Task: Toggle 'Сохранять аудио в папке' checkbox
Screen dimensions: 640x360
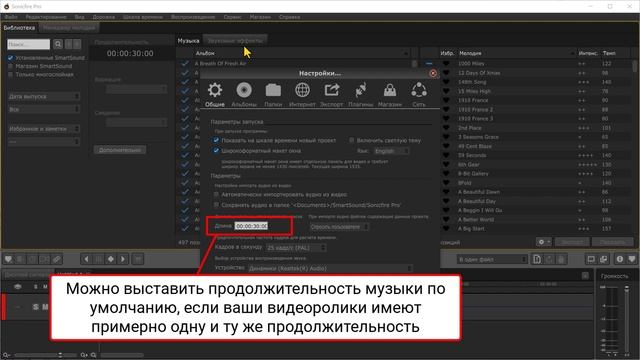Action: tap(216, 205)
